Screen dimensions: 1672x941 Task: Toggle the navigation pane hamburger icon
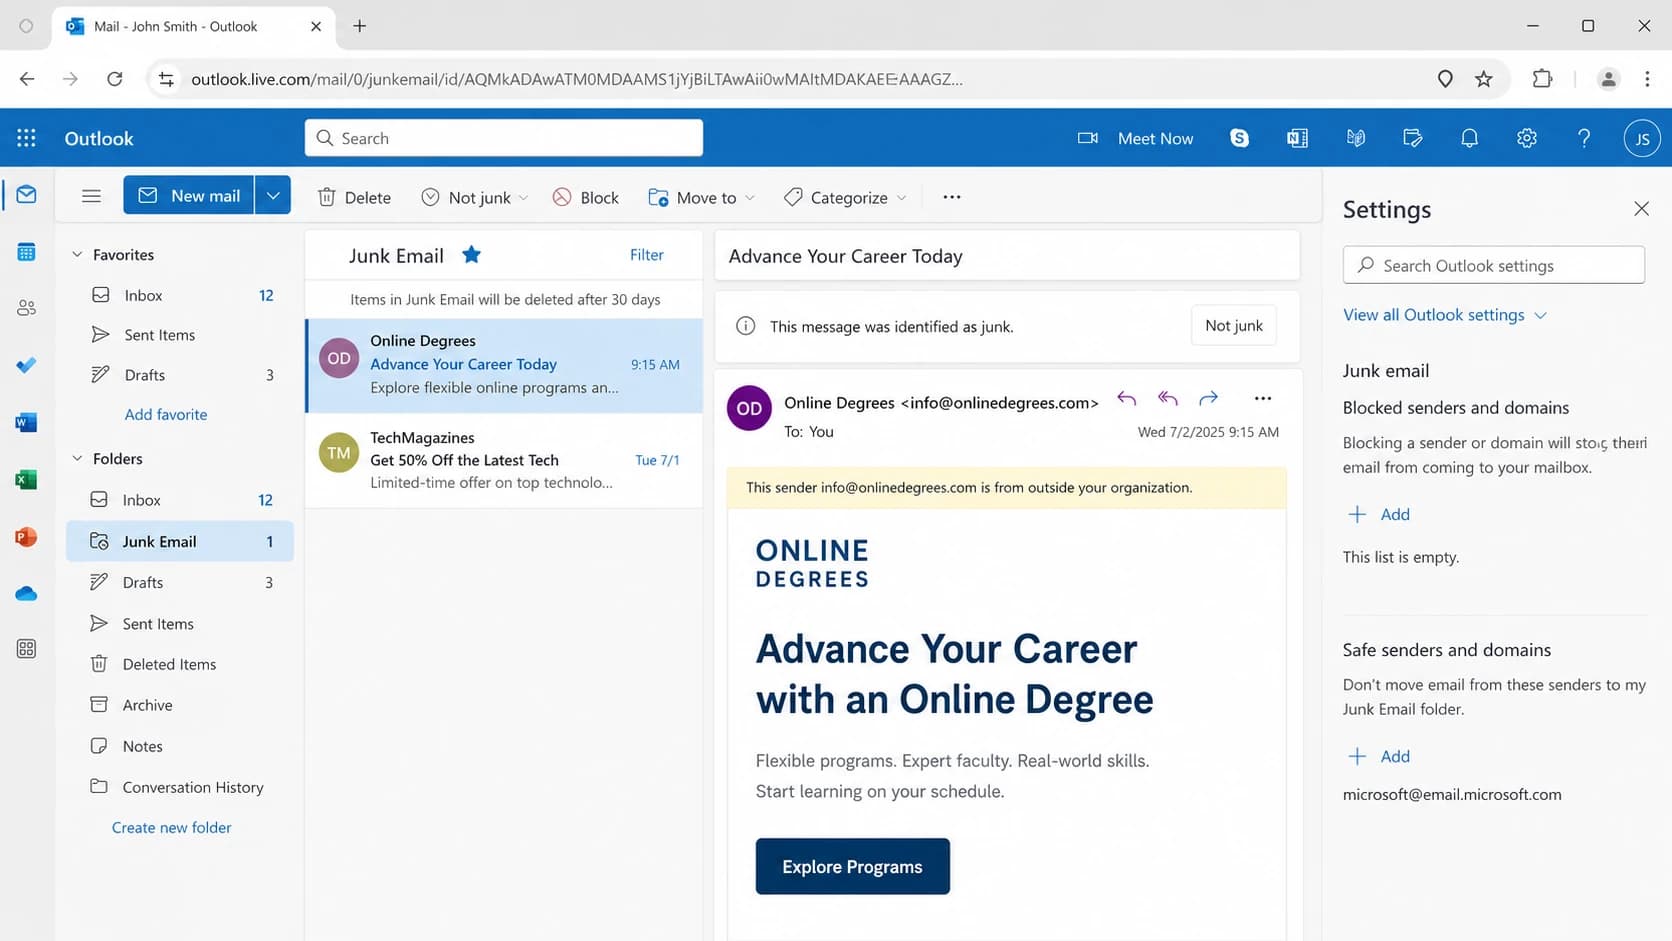(x=91, y=196)
